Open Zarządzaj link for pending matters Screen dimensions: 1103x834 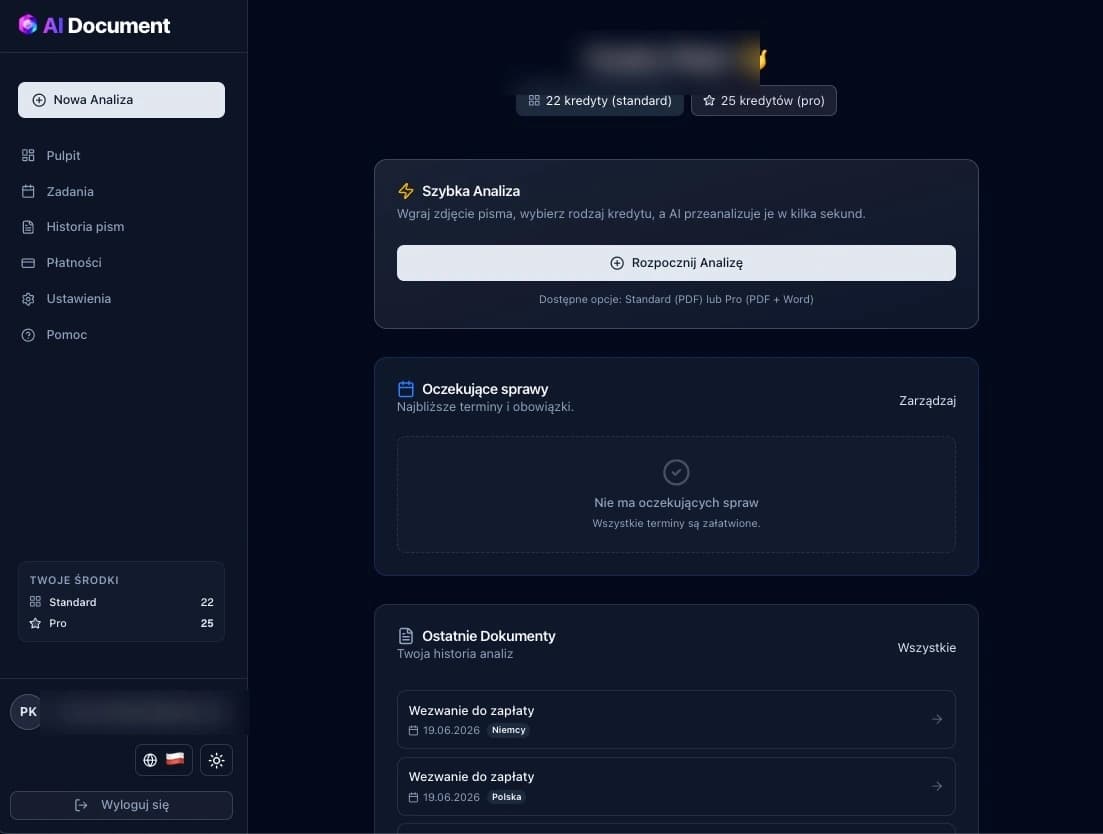927,400
